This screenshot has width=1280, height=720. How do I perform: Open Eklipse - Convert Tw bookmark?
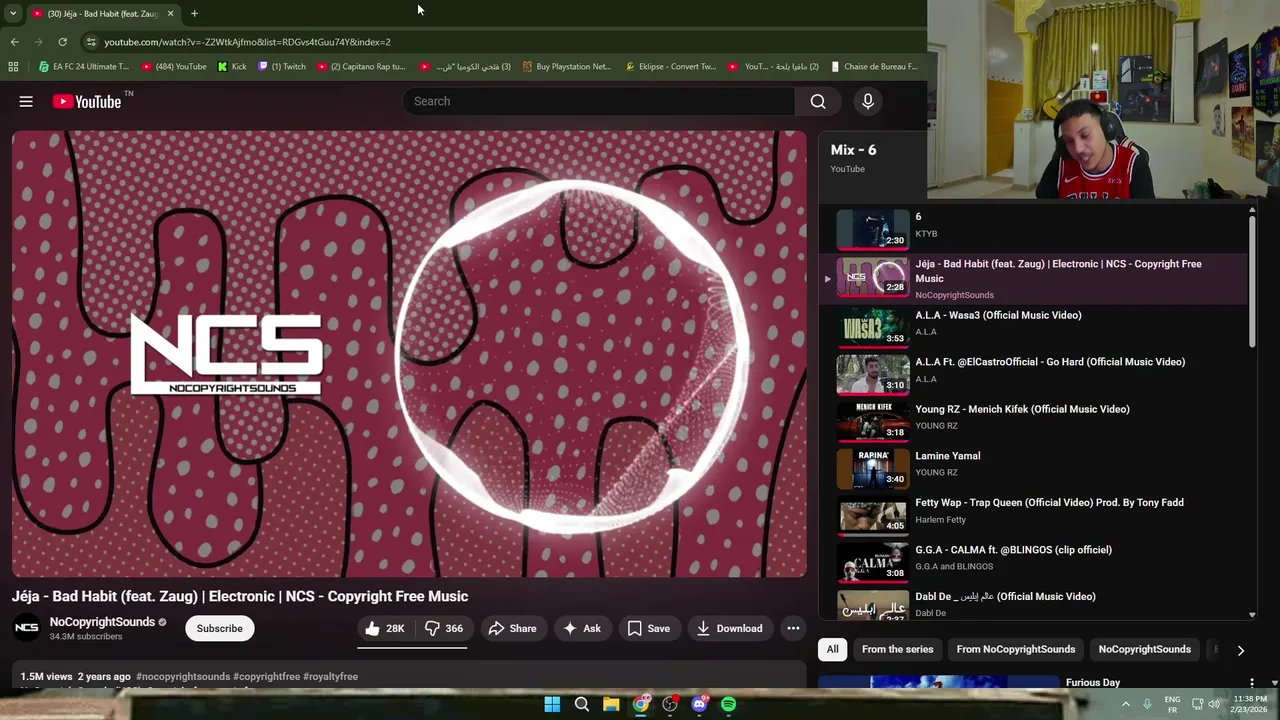point(671,67)
